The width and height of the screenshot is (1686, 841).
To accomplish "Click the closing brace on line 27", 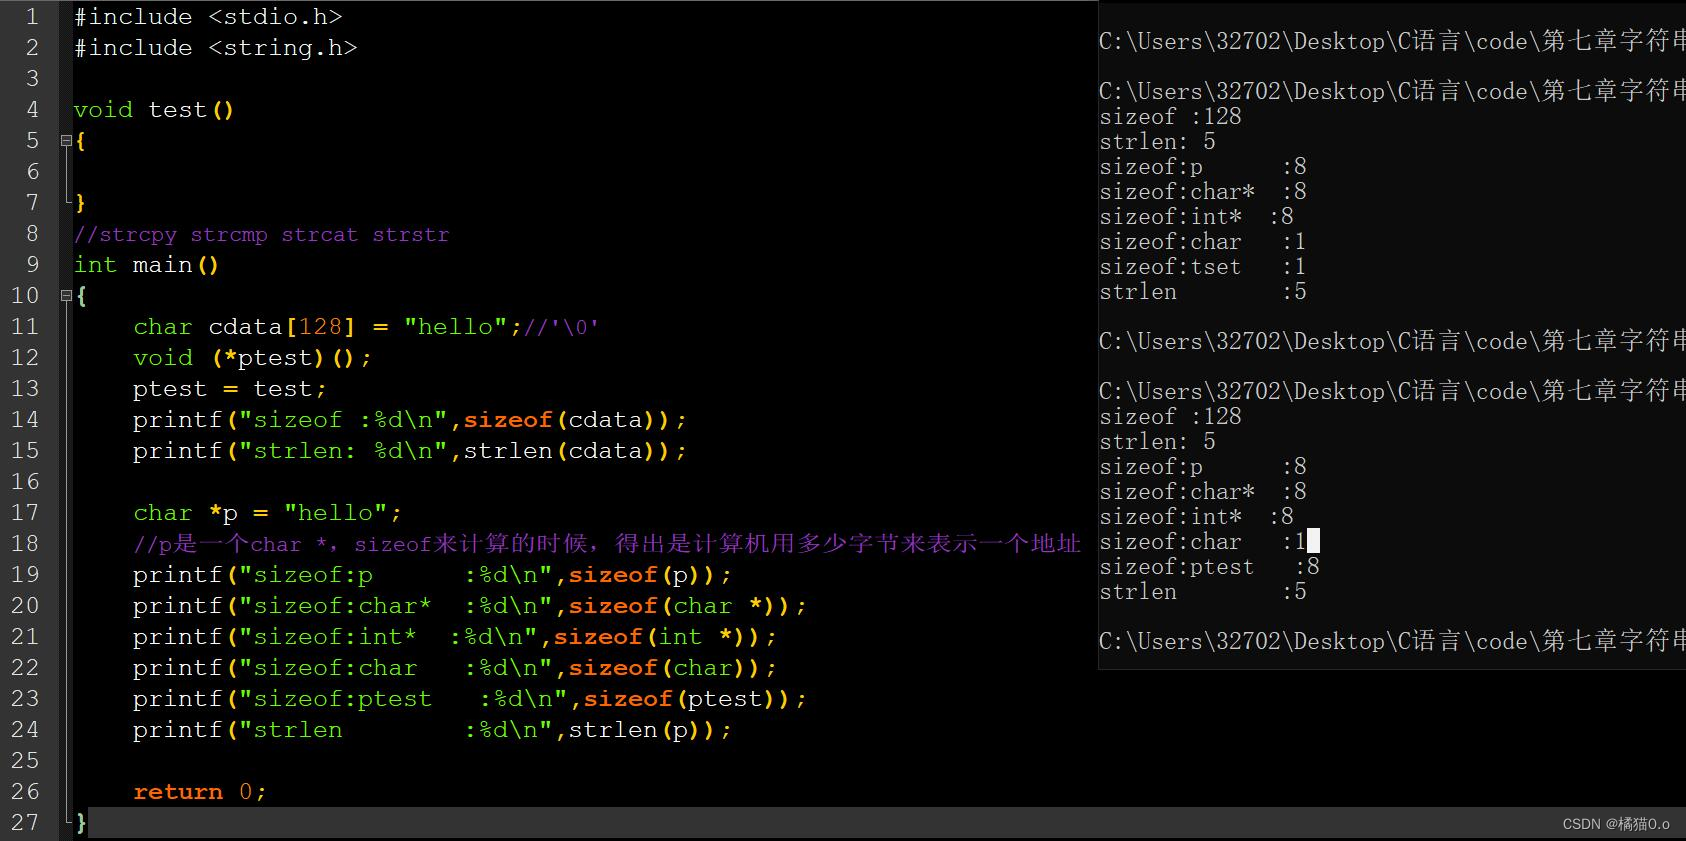I will click(x=81, y=823).
